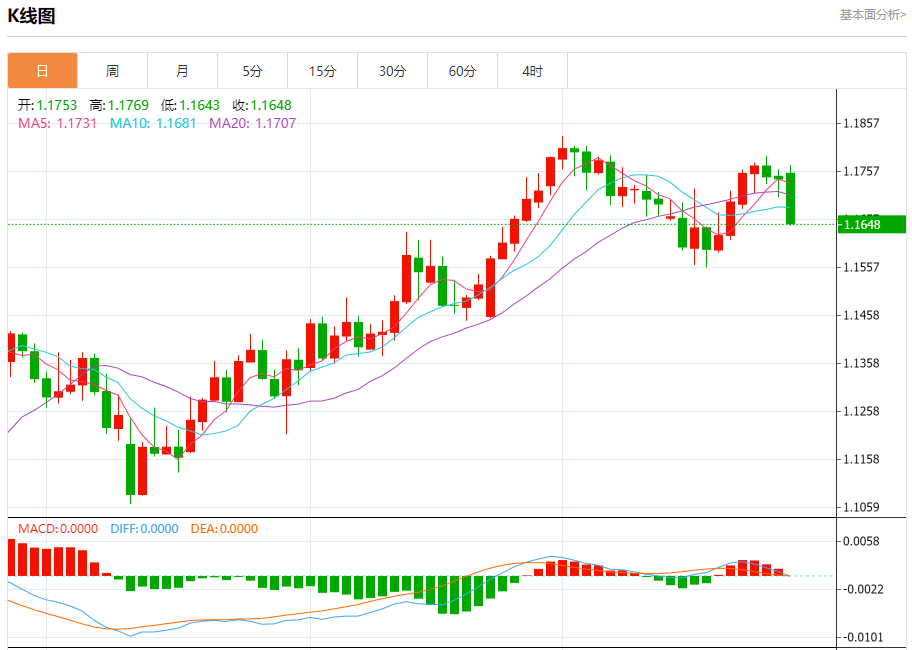Click the 收:1.1648 closing price text
This screenshot has height=650, width=912.
click(262, 105)
